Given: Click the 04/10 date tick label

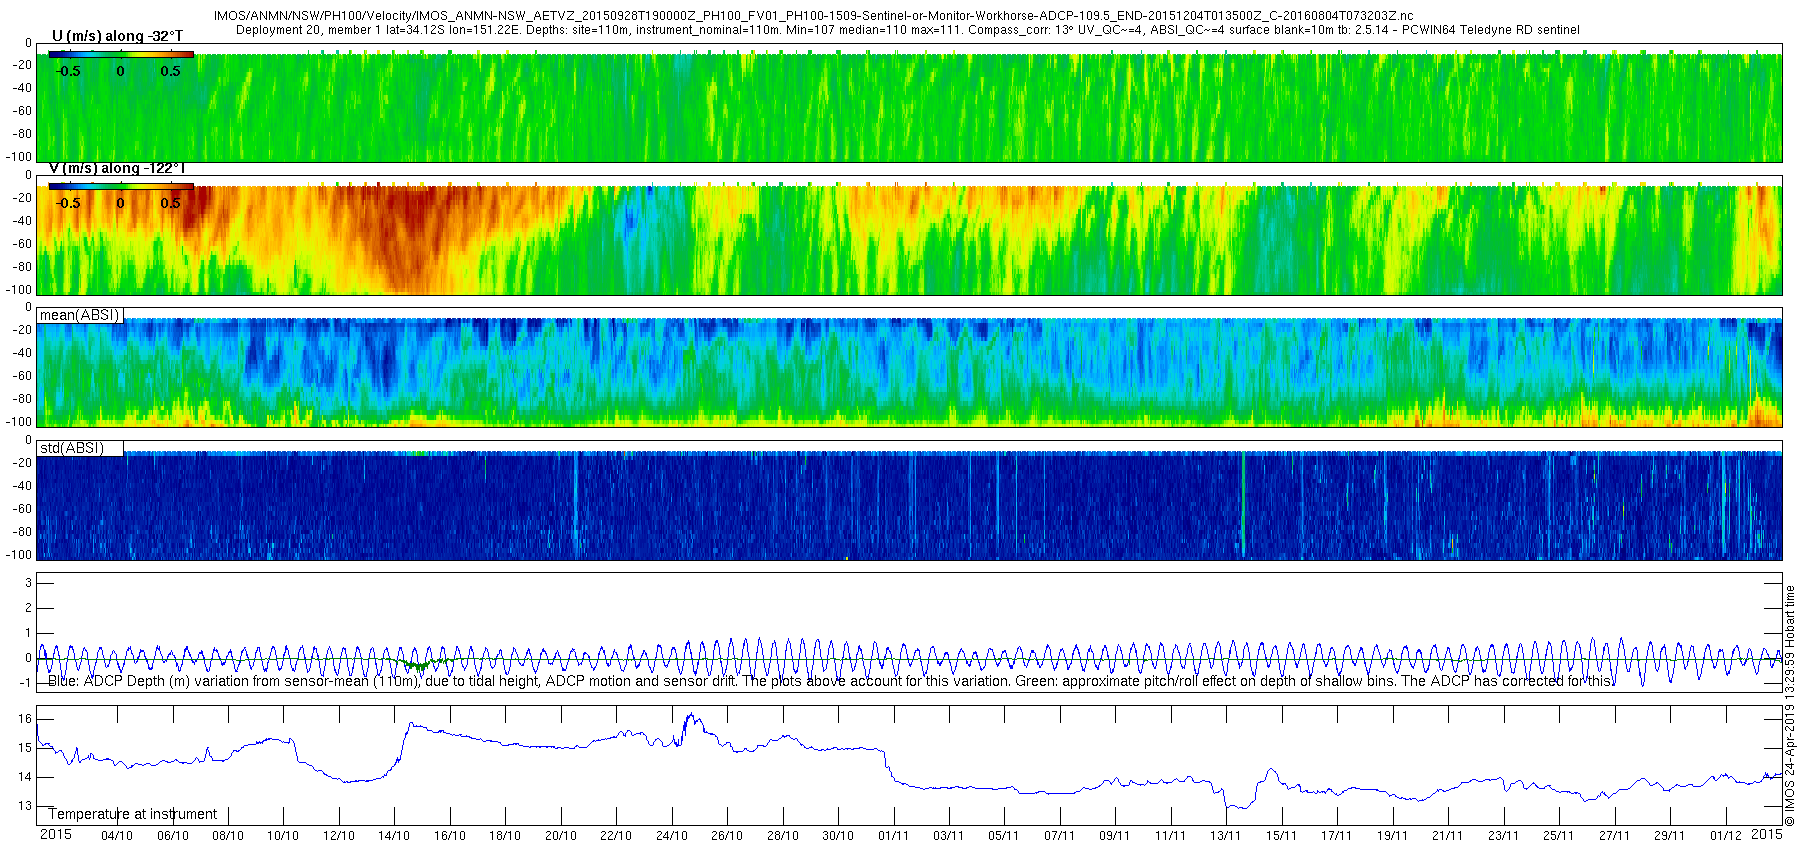Looking at the screenshot, I should [x=117, y=836].
